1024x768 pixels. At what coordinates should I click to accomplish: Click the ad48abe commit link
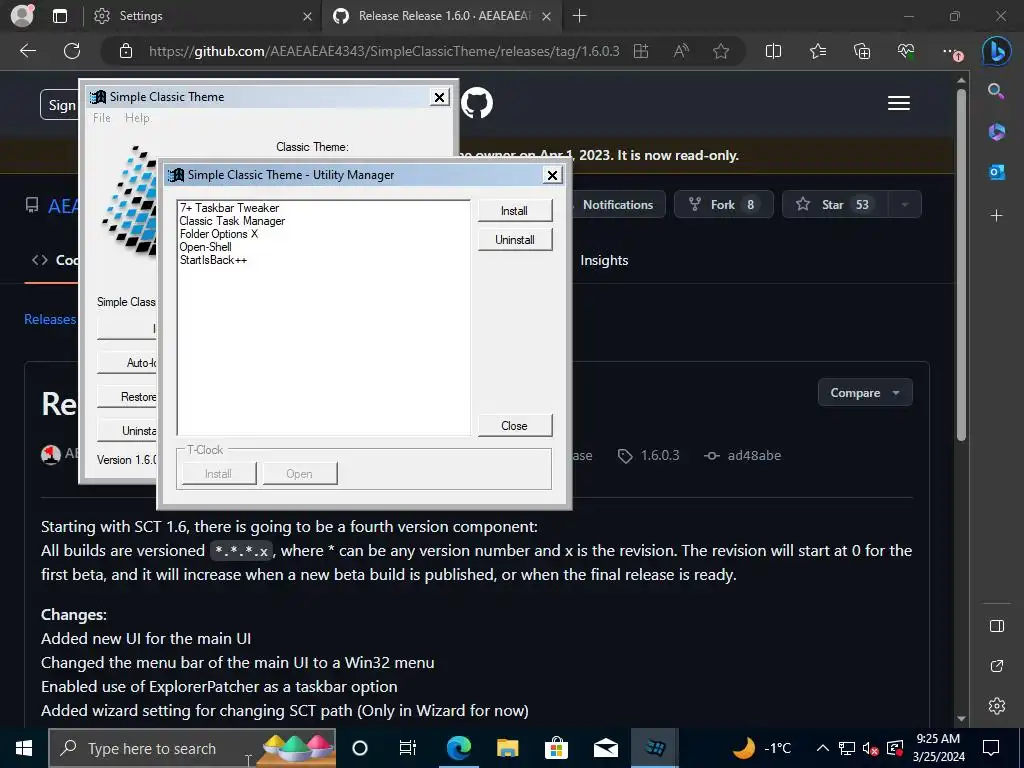tap(743, 455)
